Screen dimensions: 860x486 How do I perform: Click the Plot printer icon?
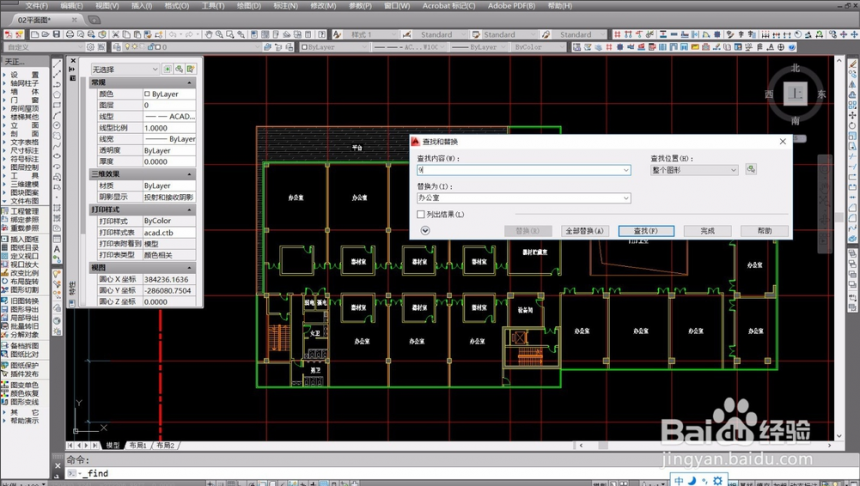click(70, 34)
